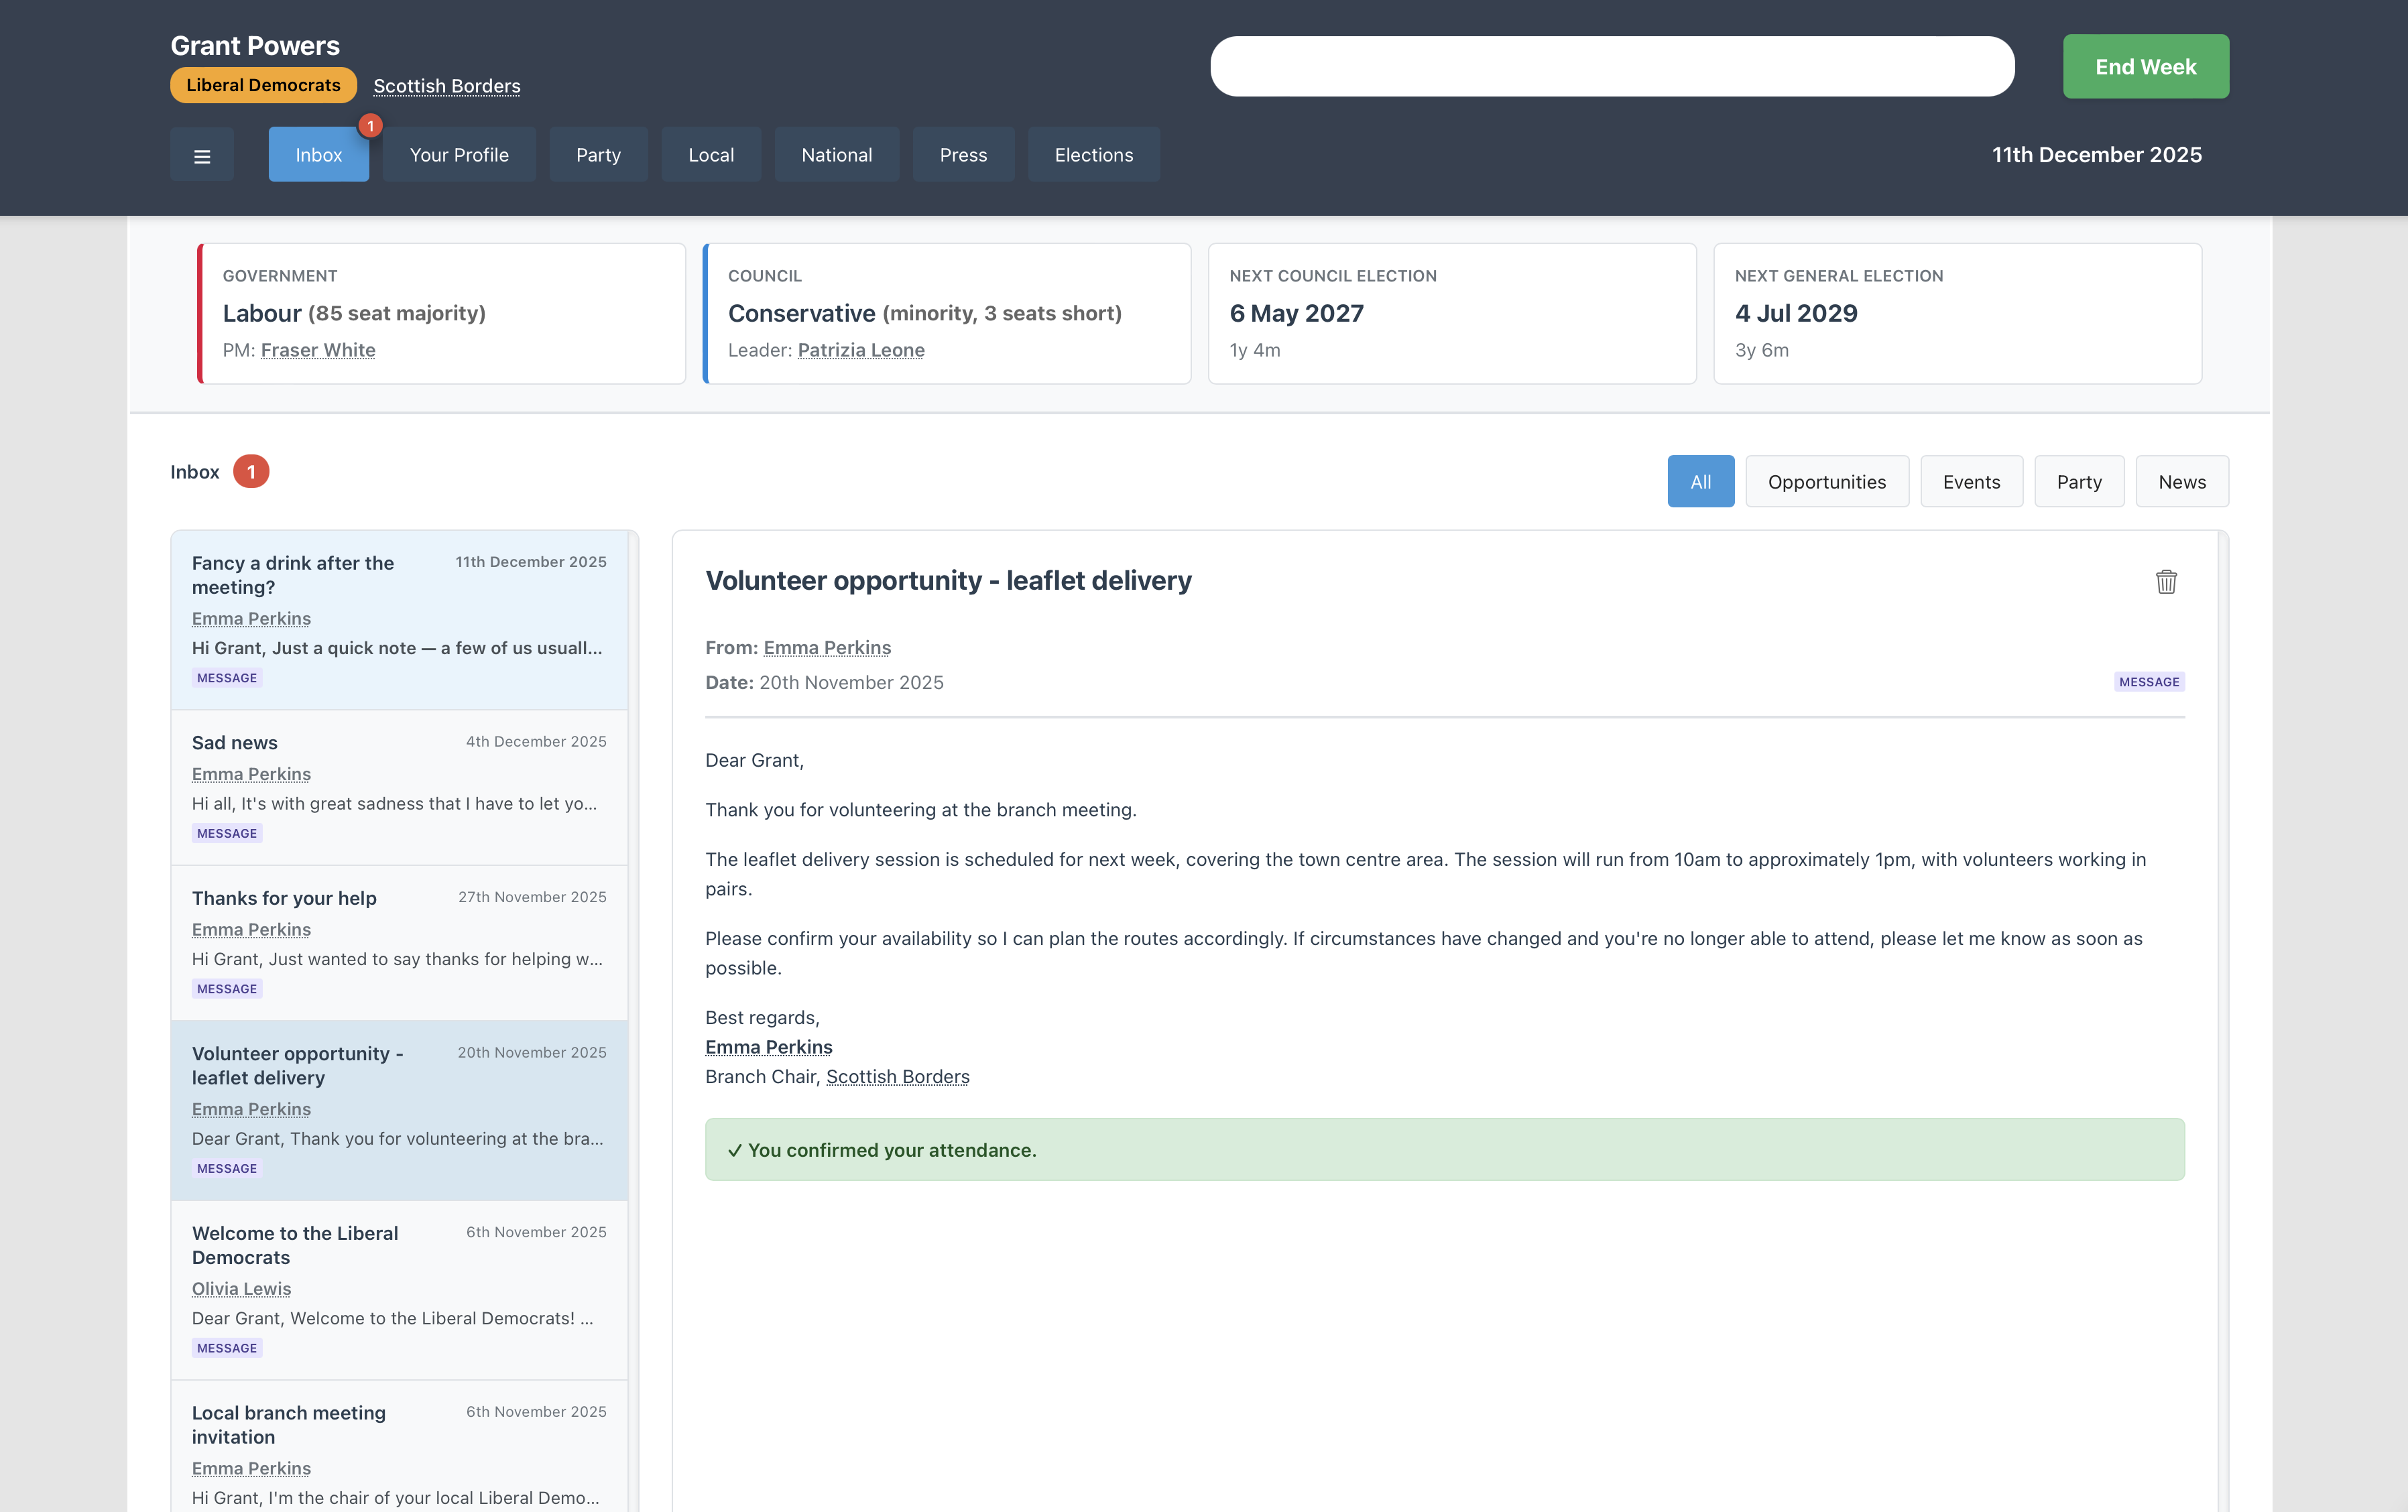Click End Week button
2408x1512 pixels.
pyautogui.click(x=2145, y=67)
